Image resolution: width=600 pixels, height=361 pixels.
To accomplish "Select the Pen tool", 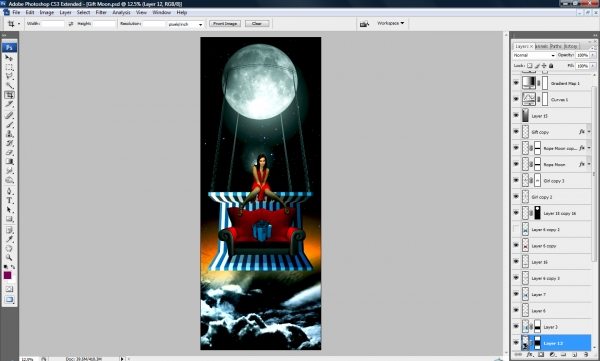I will click(x=9, y=191).
